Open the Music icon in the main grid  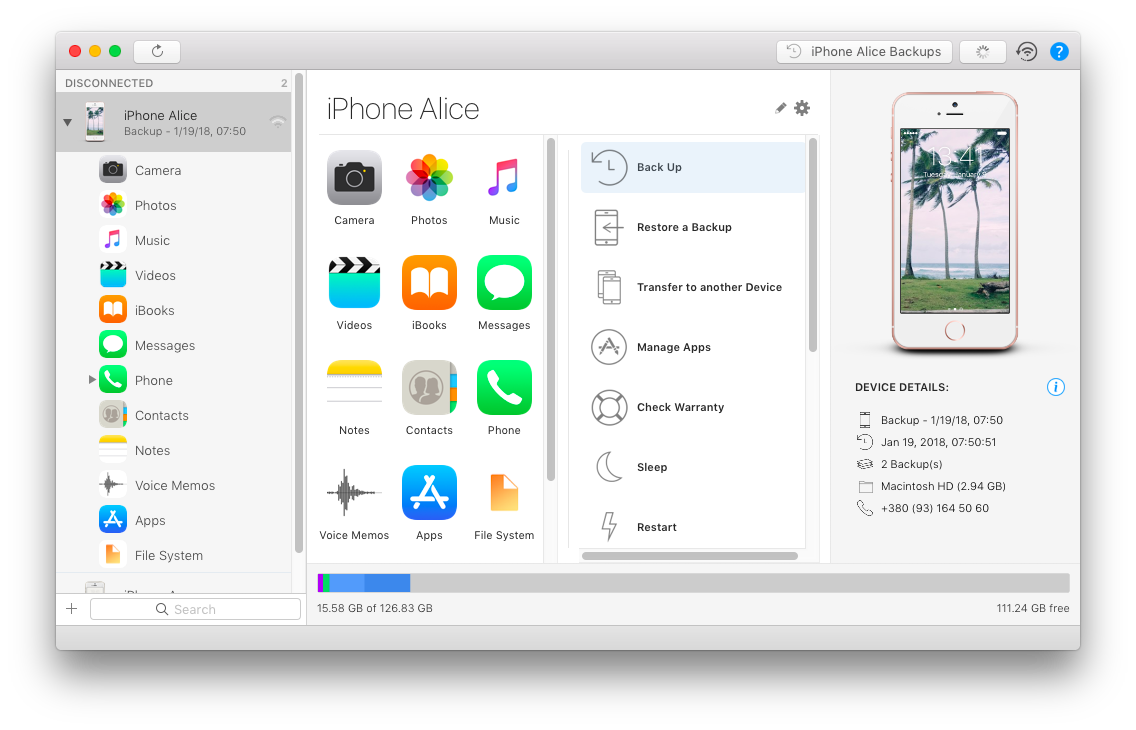(x=504, y=178)
